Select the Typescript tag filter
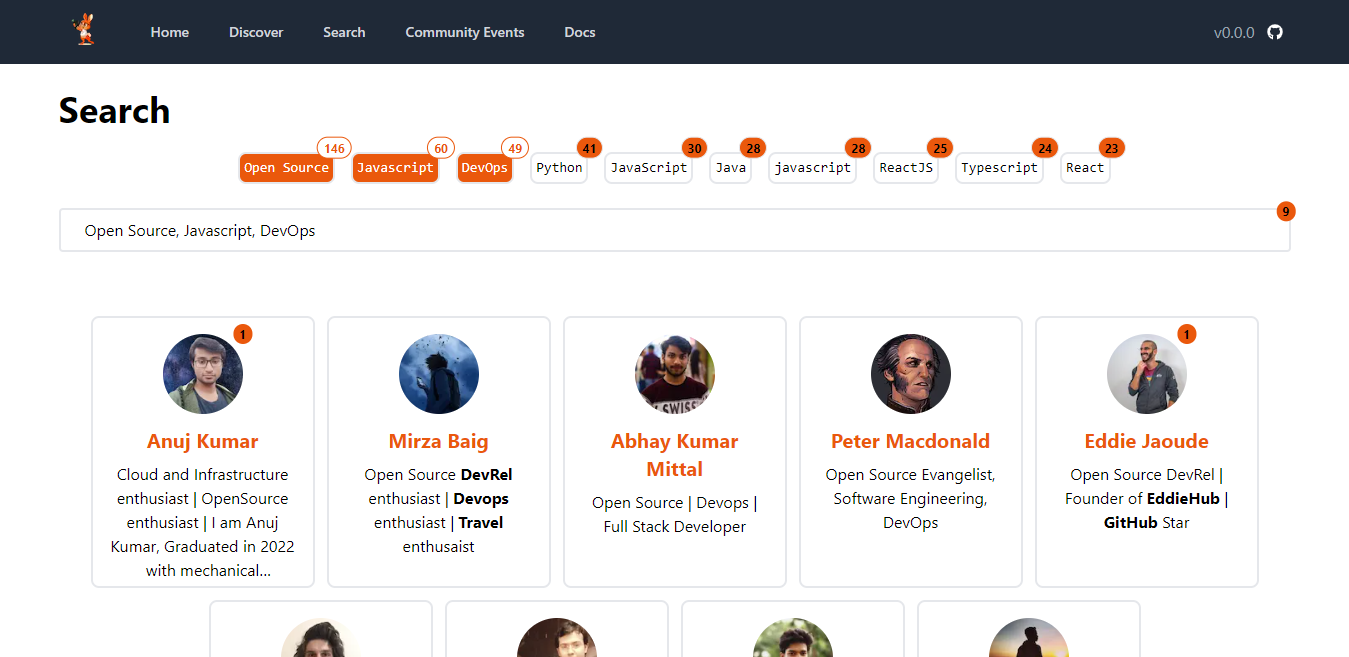 coord(999,168)
